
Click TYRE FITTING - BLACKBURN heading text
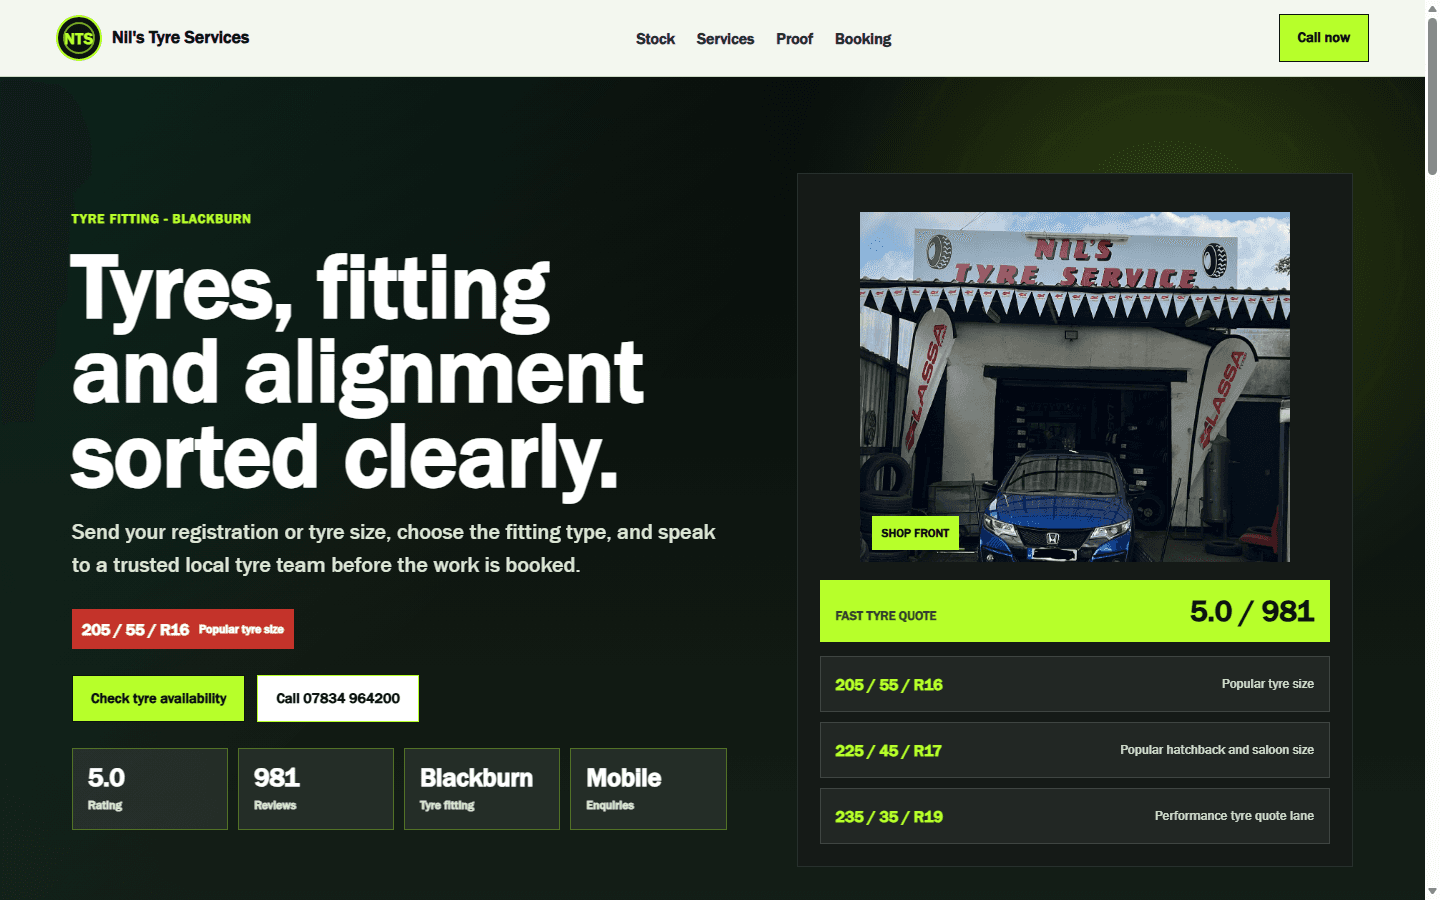coord(161,219)
